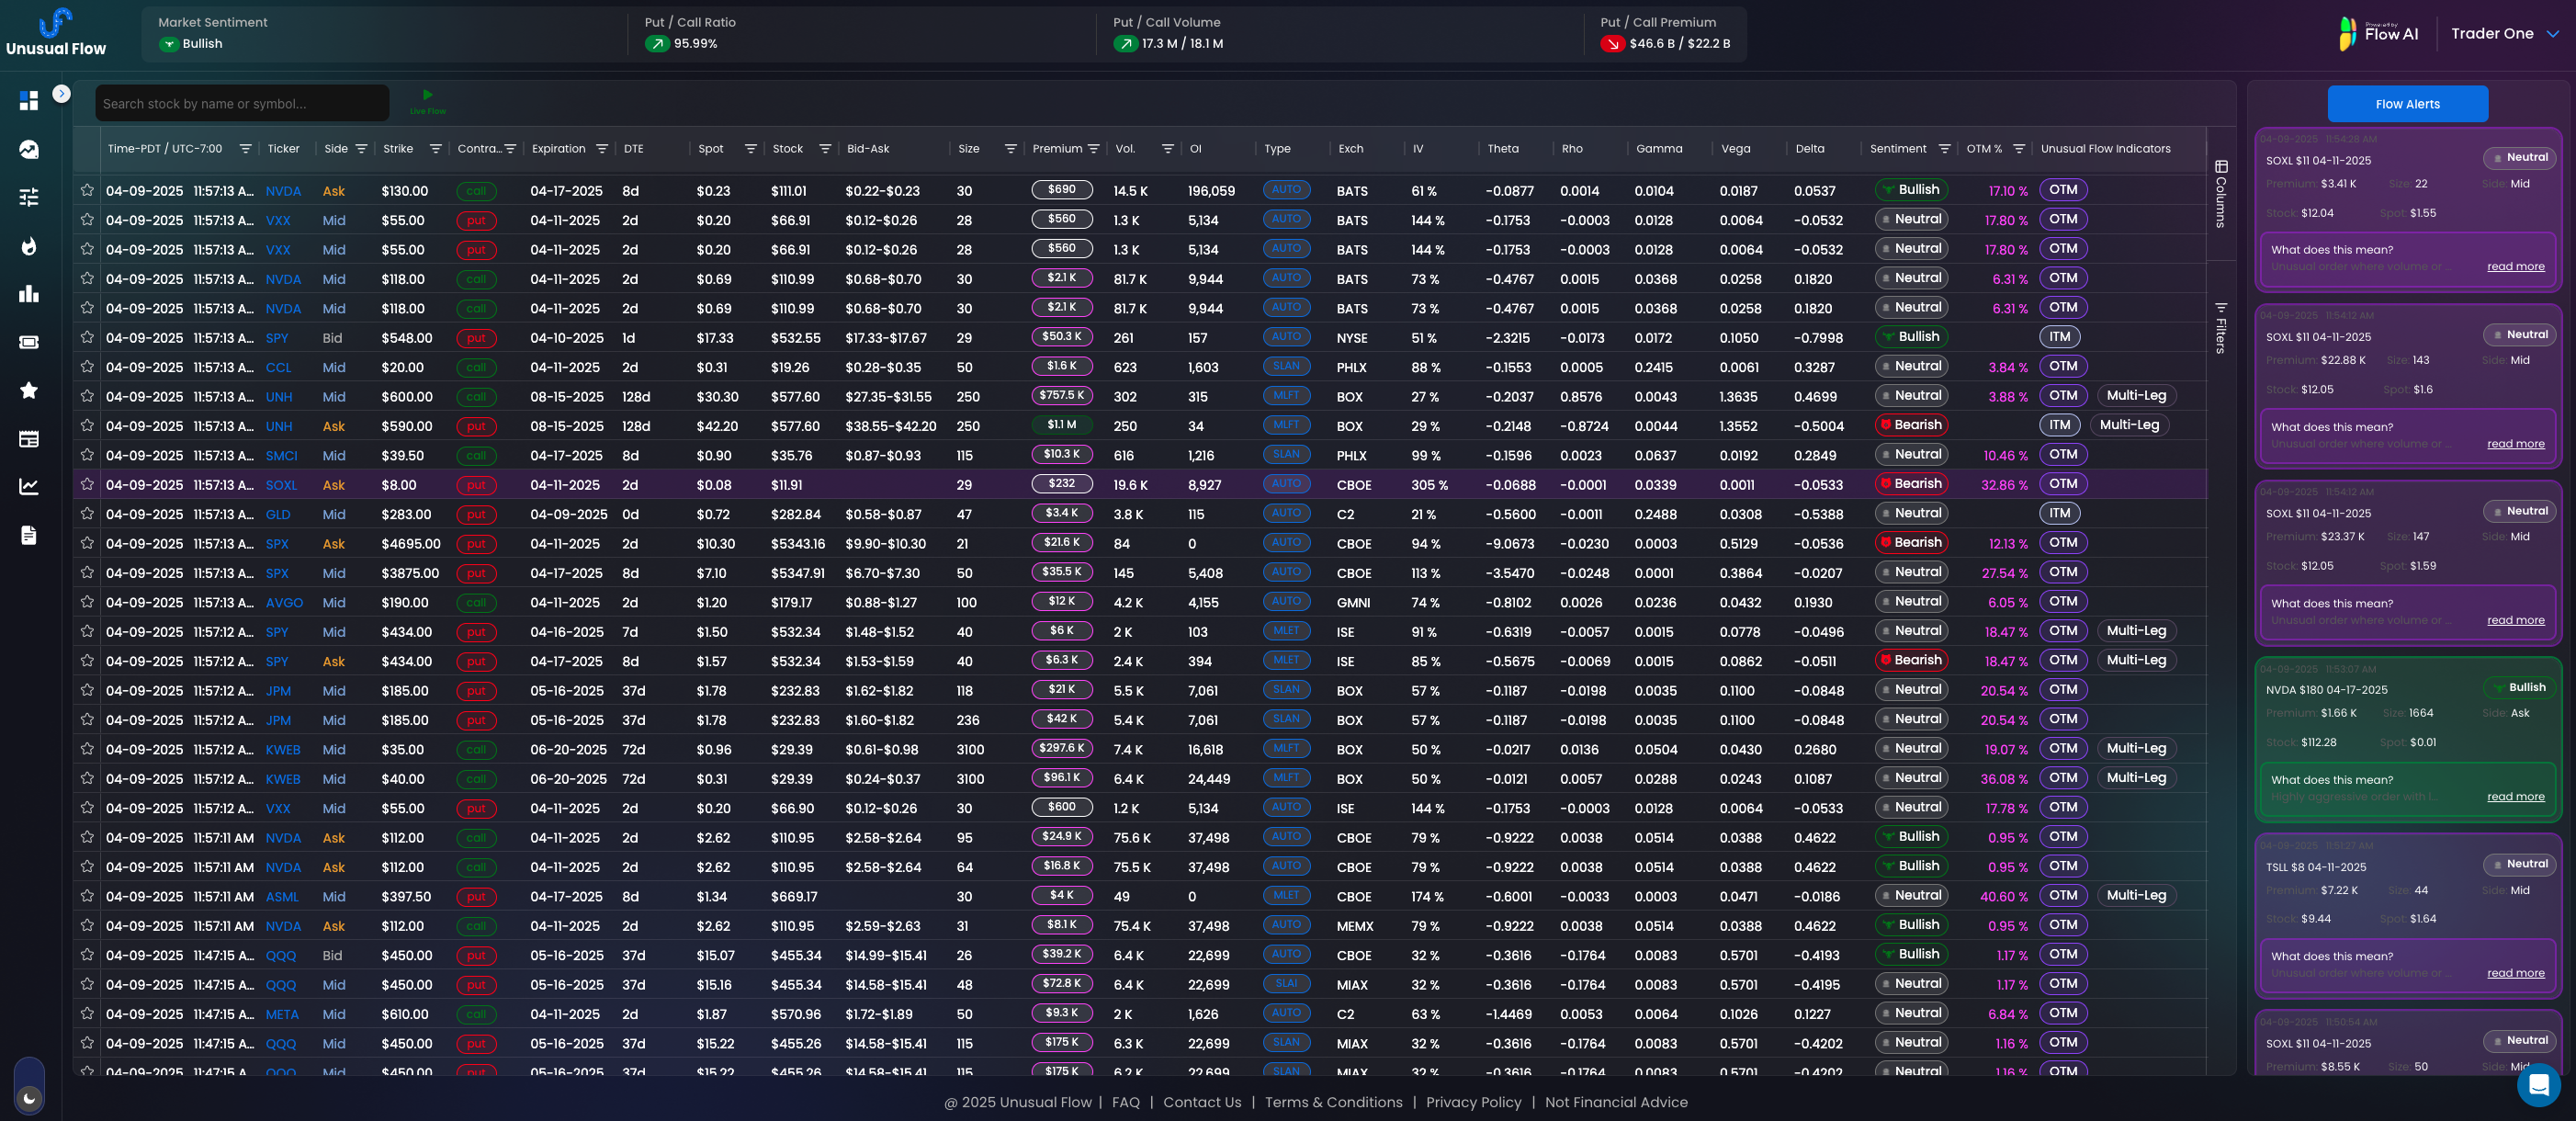Image resolution: width=2576 pixels, height=1121 pixels.
Task: Open the dashboard grid icon in sidebar
Action: point(29,101)
